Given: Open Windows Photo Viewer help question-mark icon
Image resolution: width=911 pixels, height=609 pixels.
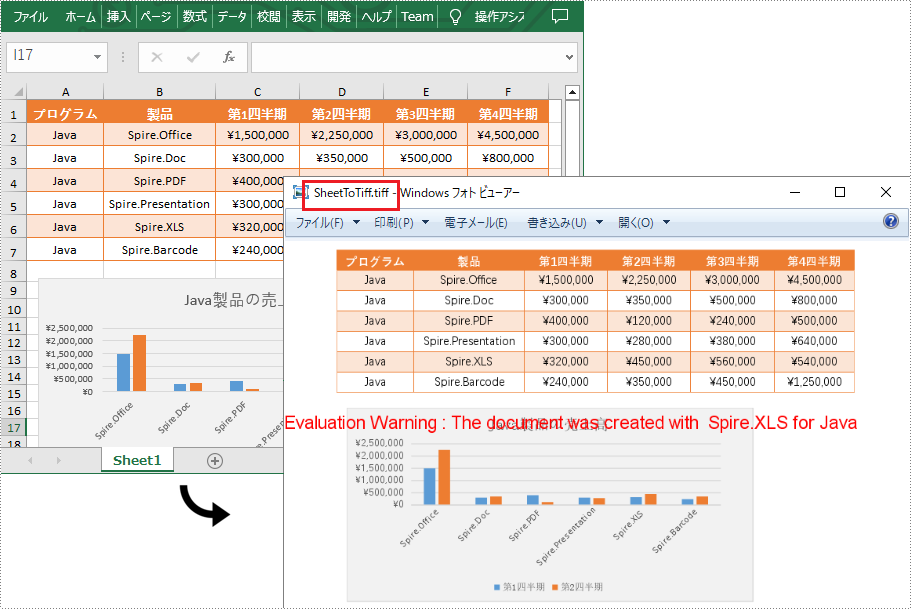Looking at the screenshot, I should coord(890,221).
